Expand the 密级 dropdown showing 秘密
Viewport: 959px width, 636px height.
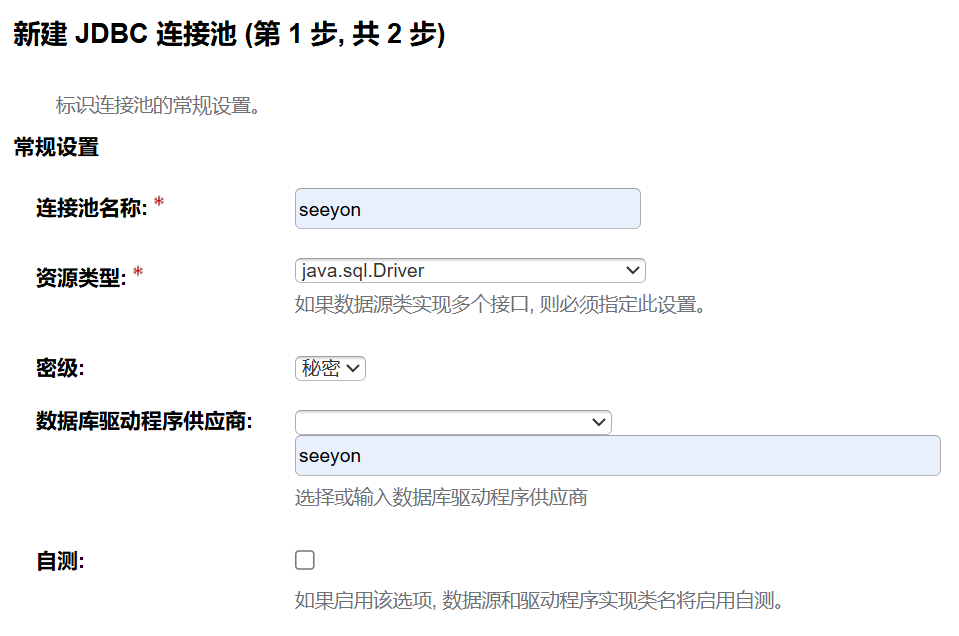tap(330, 368)
